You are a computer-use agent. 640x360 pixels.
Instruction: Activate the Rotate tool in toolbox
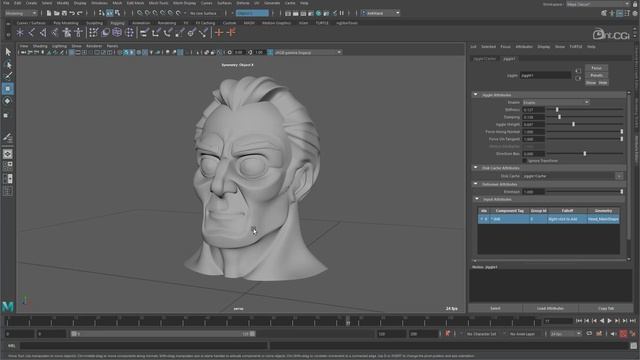tap(8, 101)
